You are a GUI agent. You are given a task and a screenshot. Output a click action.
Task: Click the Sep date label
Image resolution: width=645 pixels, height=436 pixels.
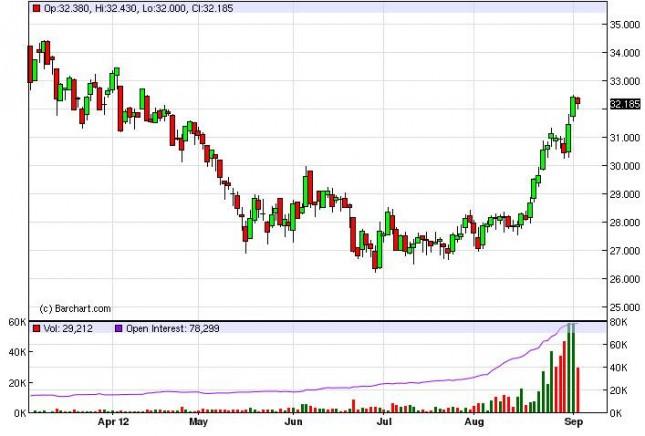[573, 422]
